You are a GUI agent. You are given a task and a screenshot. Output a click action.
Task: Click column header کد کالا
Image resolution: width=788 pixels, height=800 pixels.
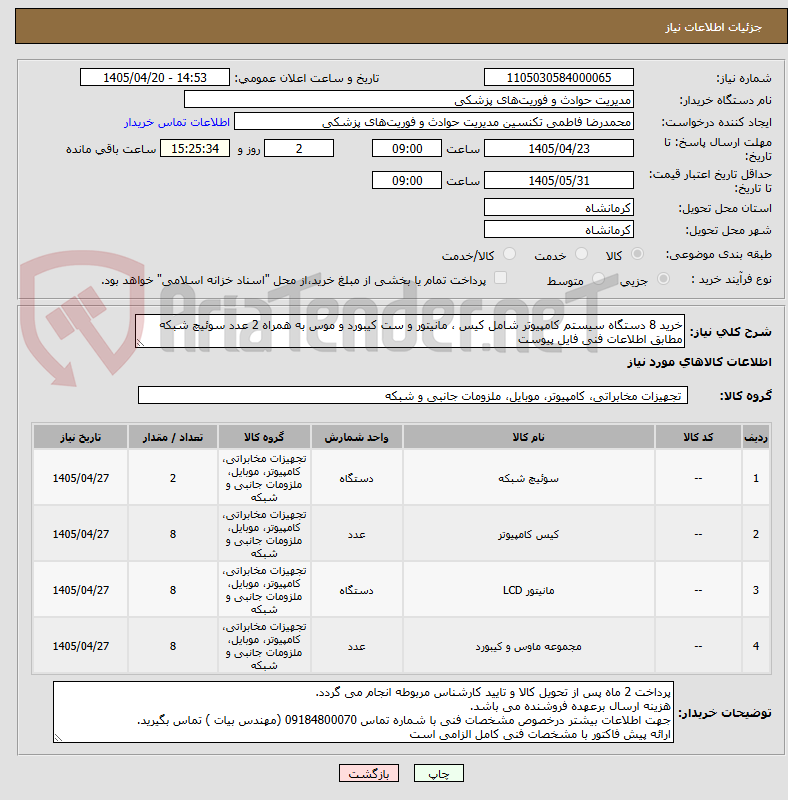[698, 437]
